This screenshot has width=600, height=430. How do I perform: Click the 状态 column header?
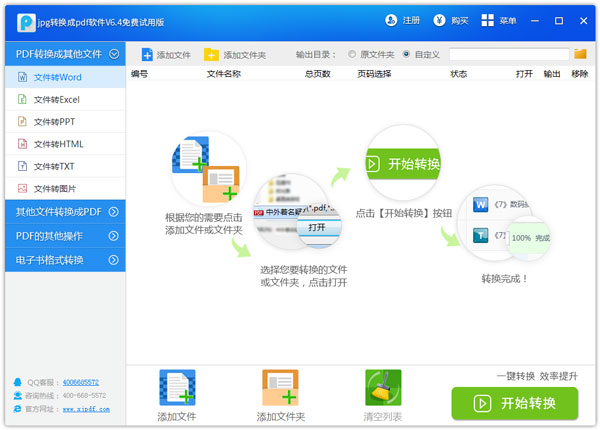click(458, 74)
